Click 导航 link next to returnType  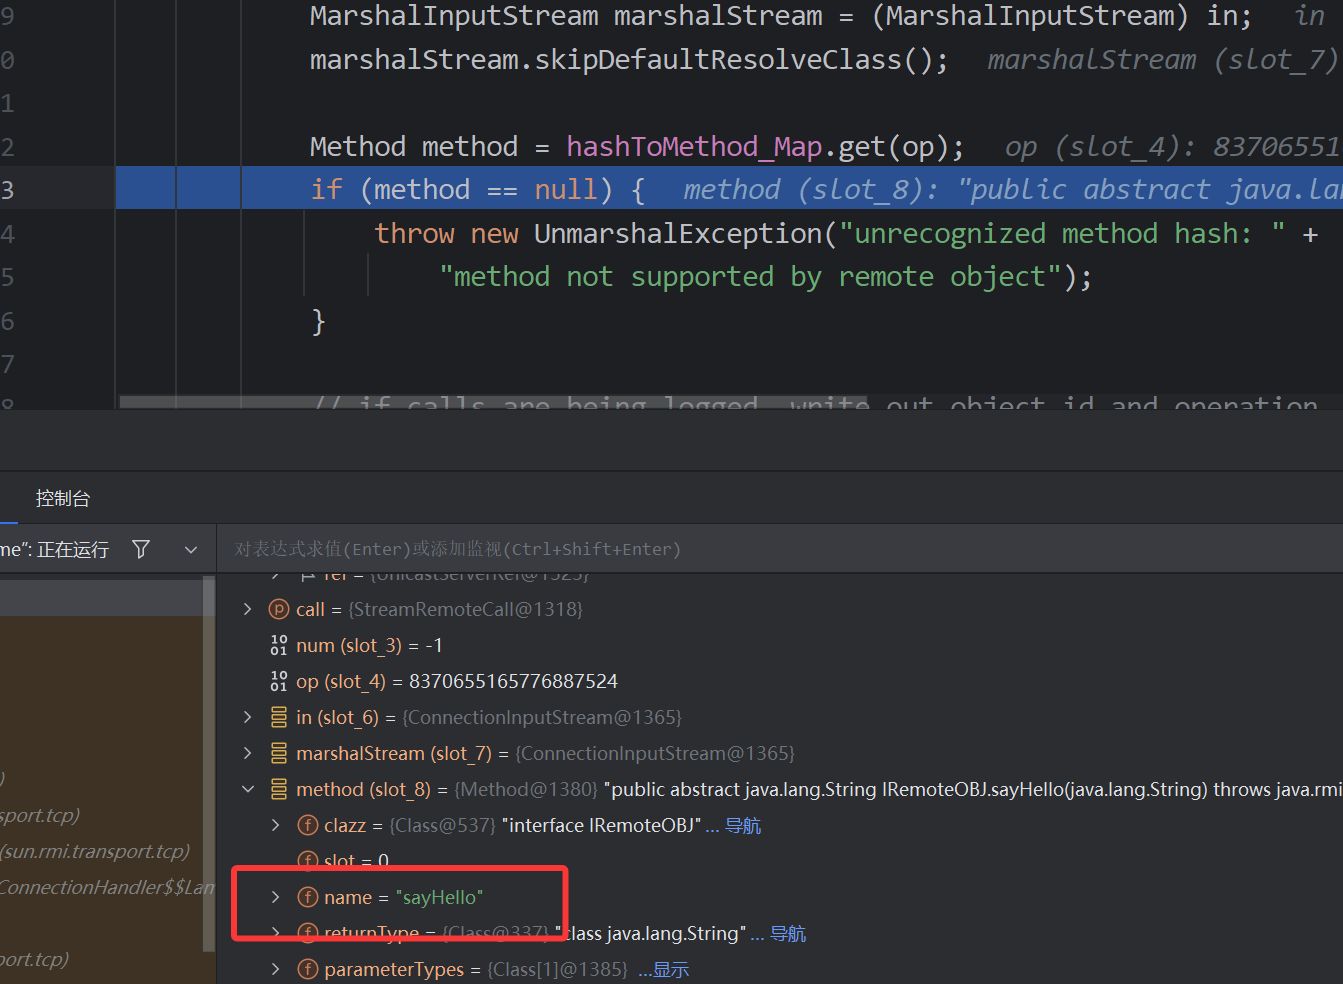point(788,933)
